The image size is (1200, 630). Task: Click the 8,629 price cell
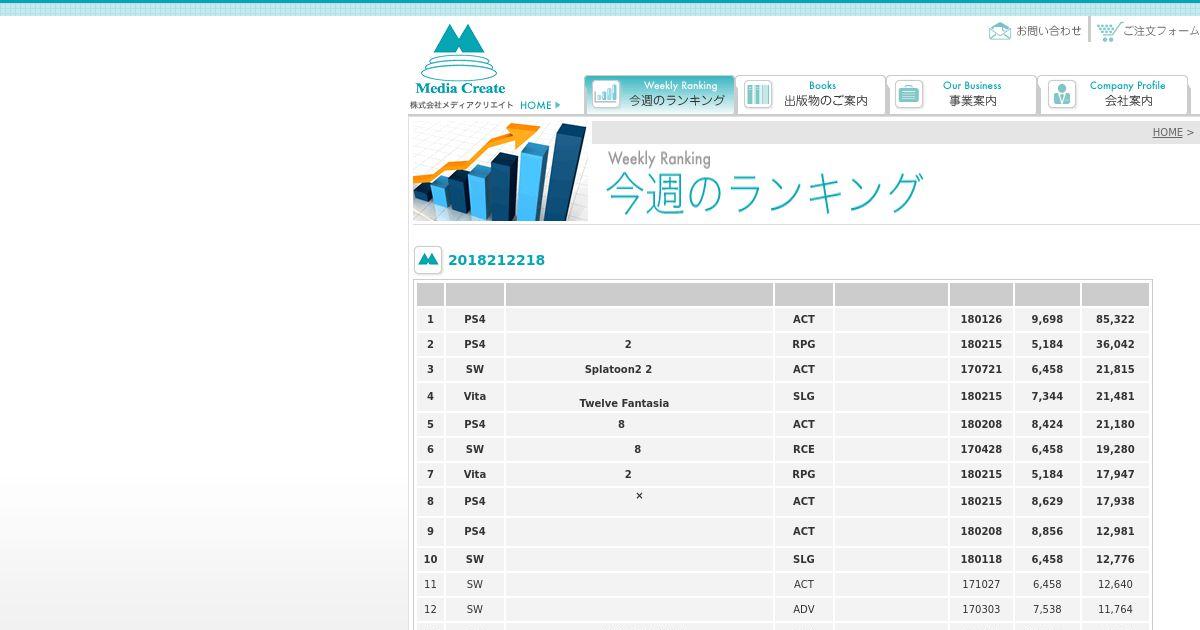tap(1047, 501)
